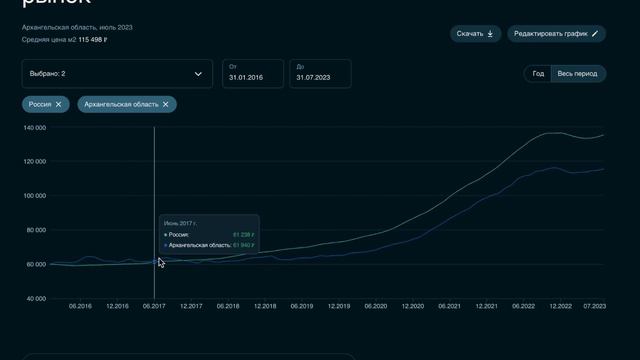This screenshot has width=640, height=360.
Task: Open Редактировать график editor
Action: (x=556, y=34)
